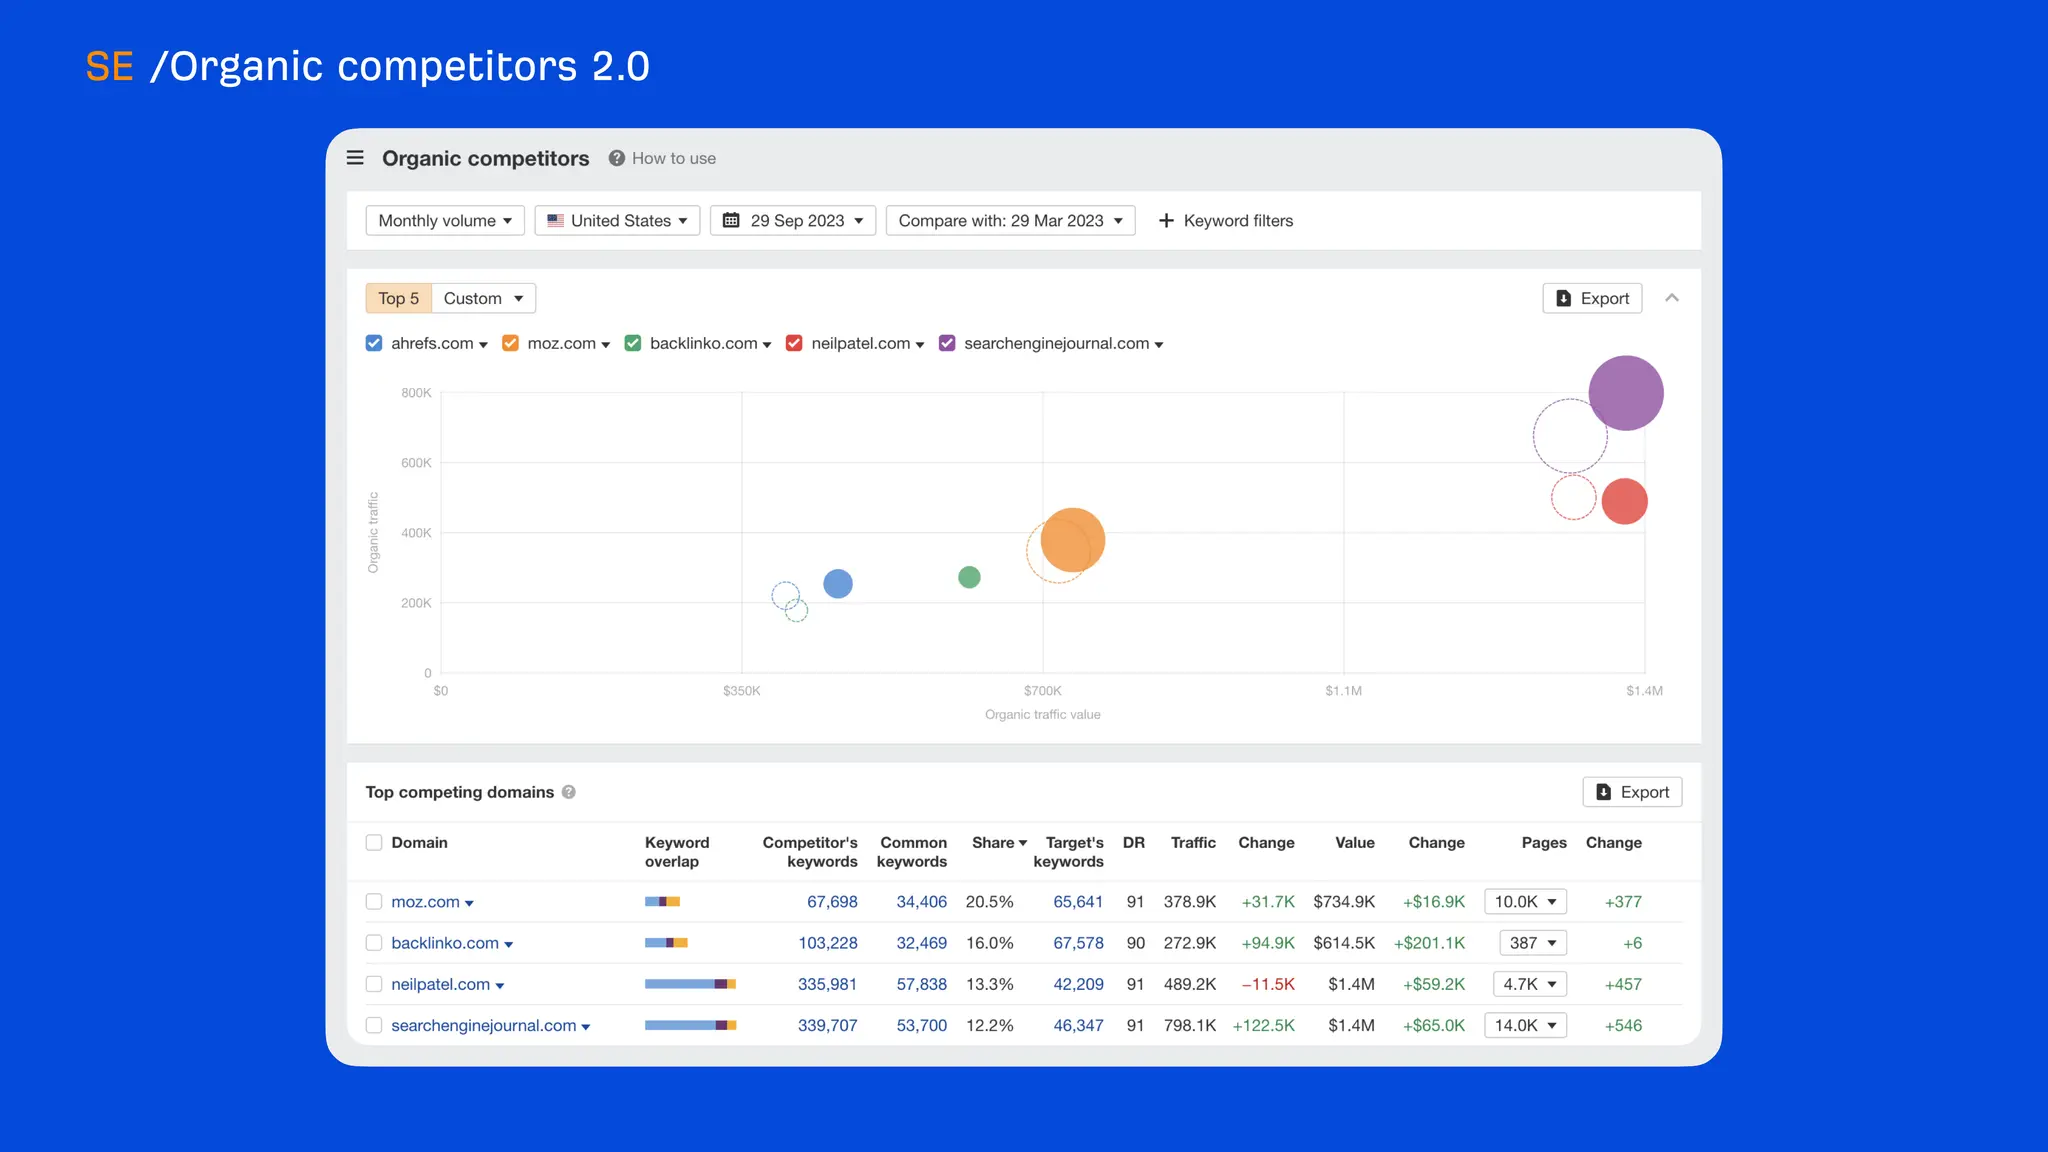Uncheck searchenginejournal.com in the chart legend
The height and width of the screenshot is (1152, 2048).
click(x=947, y=343)
